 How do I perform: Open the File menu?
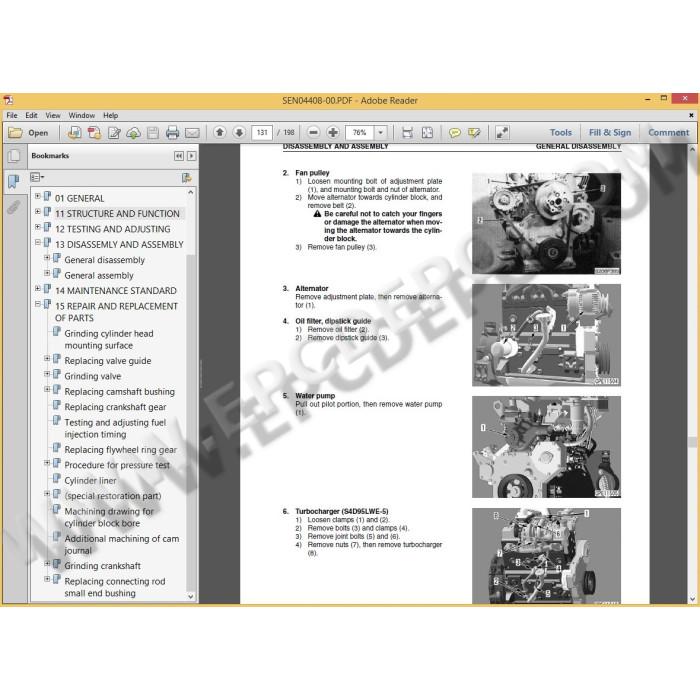point(12,115)
